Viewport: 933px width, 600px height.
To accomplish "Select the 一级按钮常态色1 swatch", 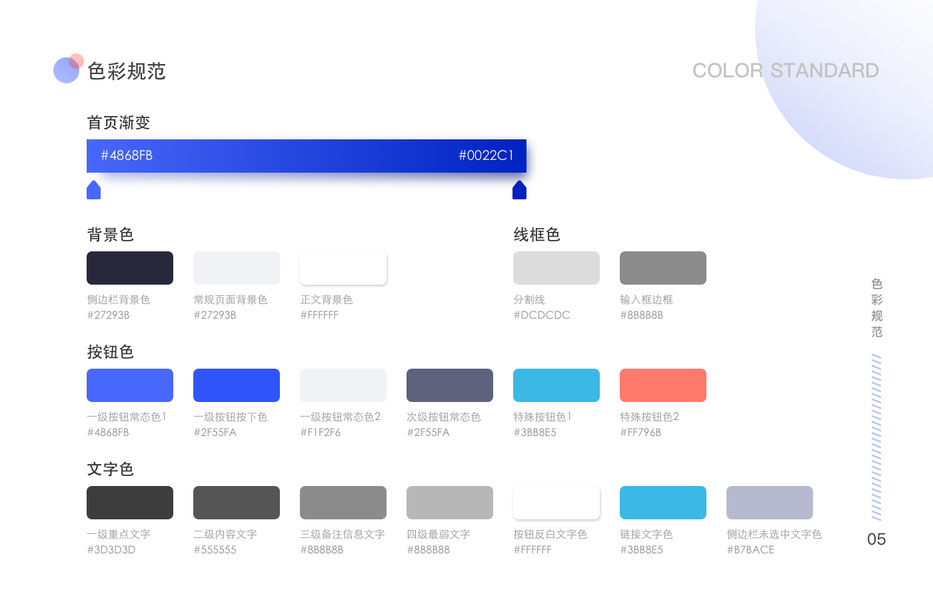I will 130,385.
